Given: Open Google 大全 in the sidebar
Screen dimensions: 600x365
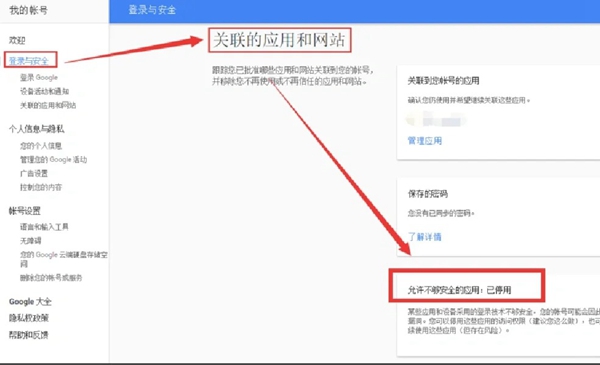Looking at the screenshot, I should [x=30, y=302].
